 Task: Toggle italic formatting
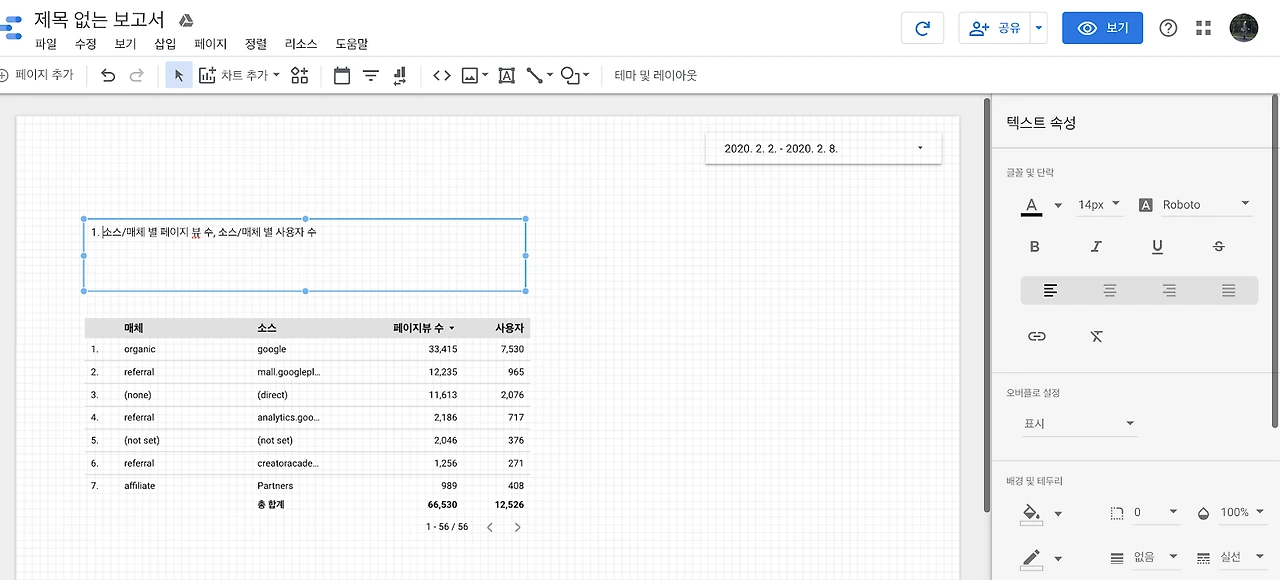1096,247
